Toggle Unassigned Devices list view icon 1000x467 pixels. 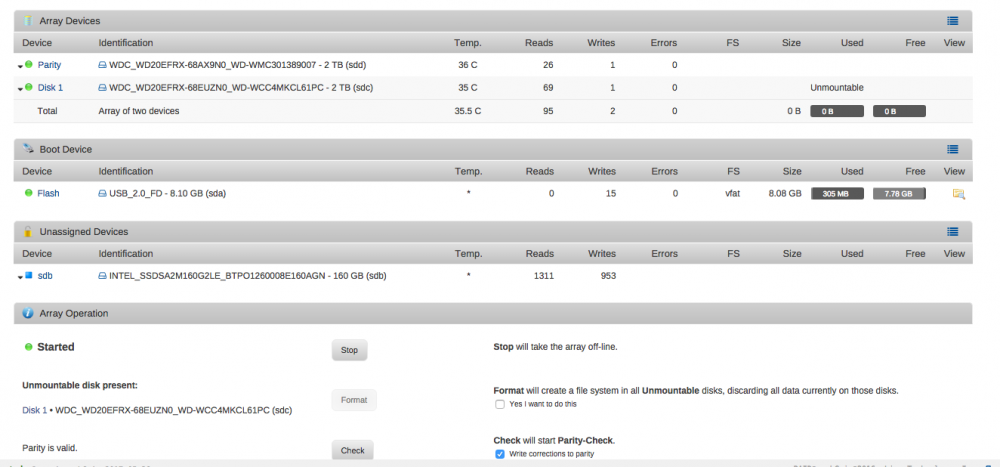coord(952,232)
